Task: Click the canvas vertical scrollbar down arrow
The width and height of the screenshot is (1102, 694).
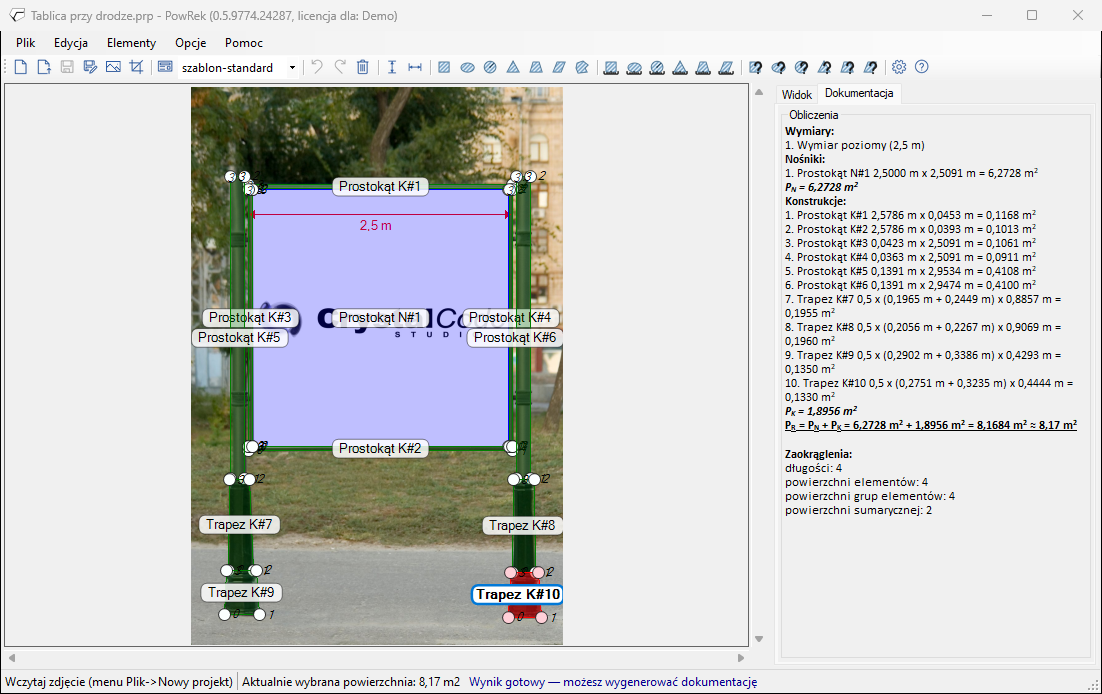Action: pyautogui.click(x=759, y=639)
